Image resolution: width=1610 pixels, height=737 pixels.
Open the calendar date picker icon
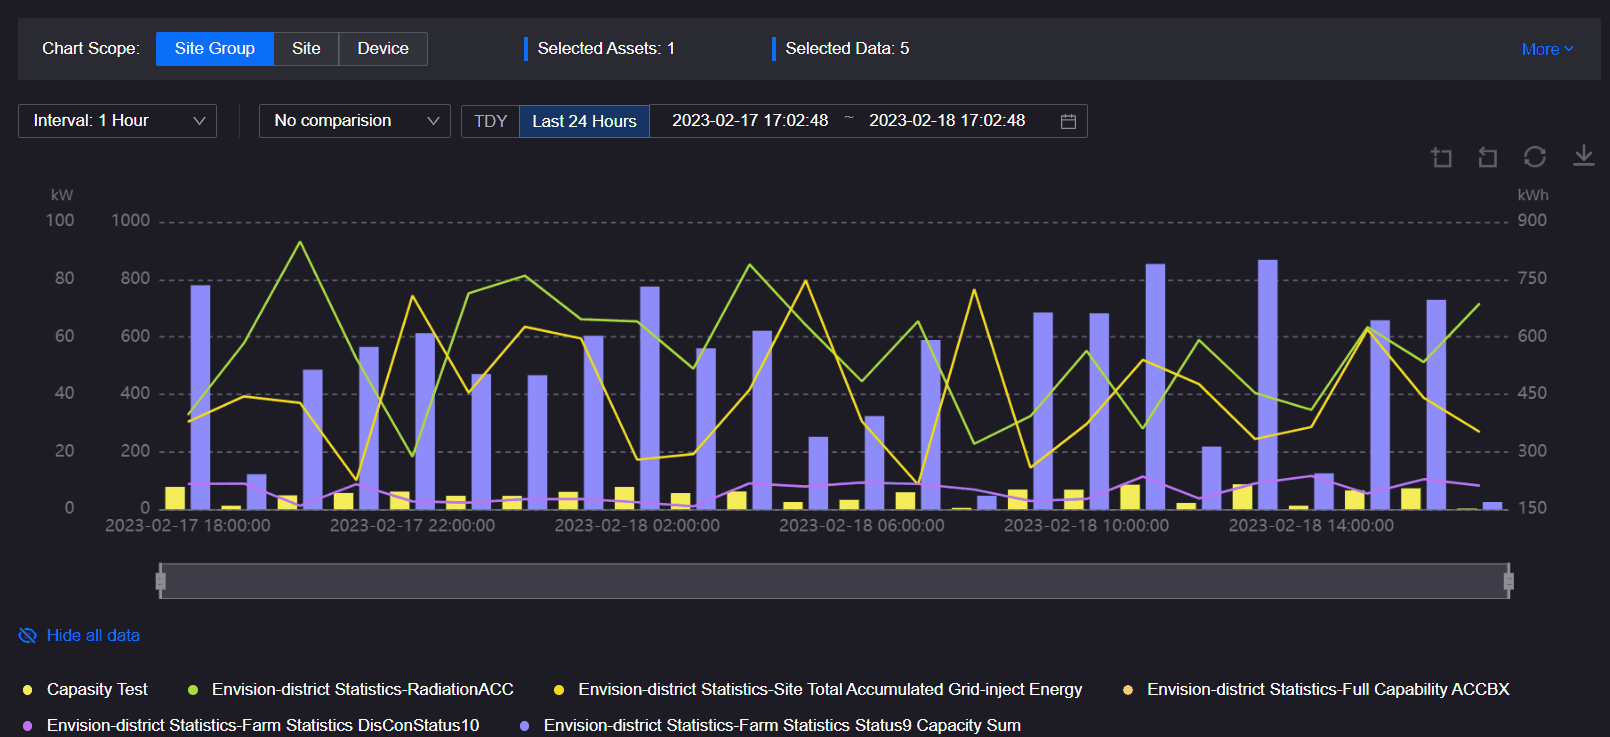click(1068, 121)
